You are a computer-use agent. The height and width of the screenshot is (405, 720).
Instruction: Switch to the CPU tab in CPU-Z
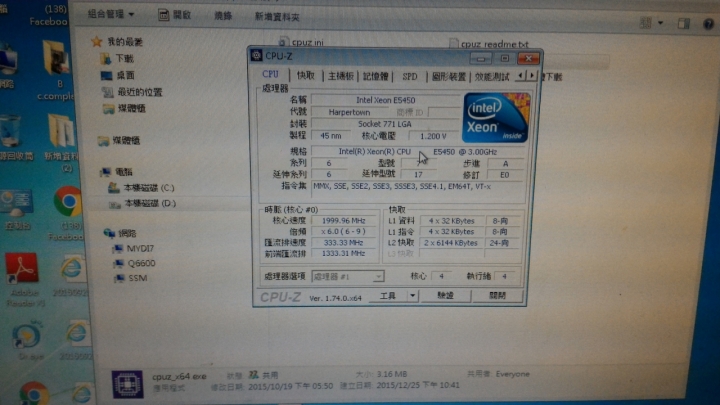click(x=270, y=74)
